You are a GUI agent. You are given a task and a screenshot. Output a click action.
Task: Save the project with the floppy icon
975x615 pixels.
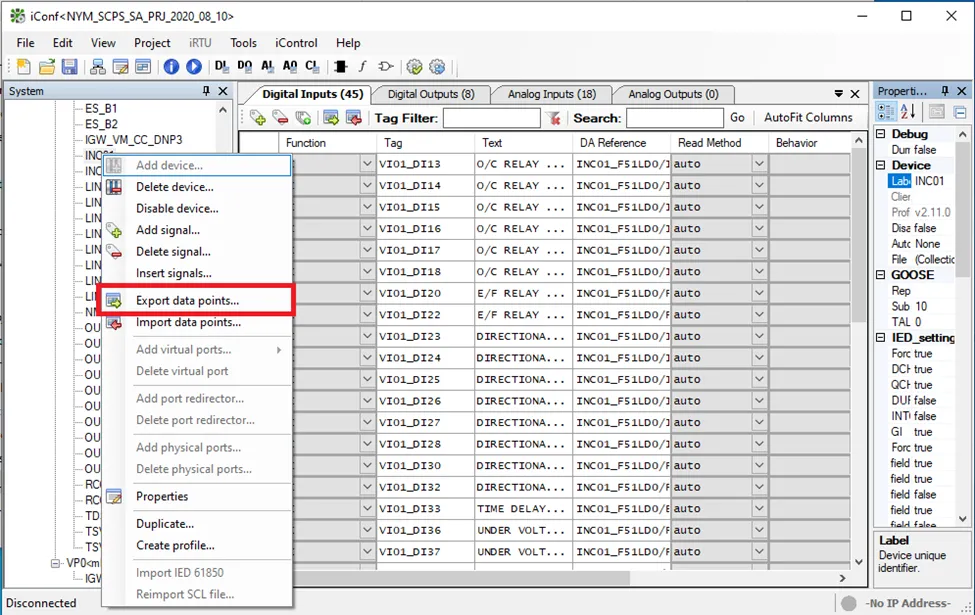point(69,67)
